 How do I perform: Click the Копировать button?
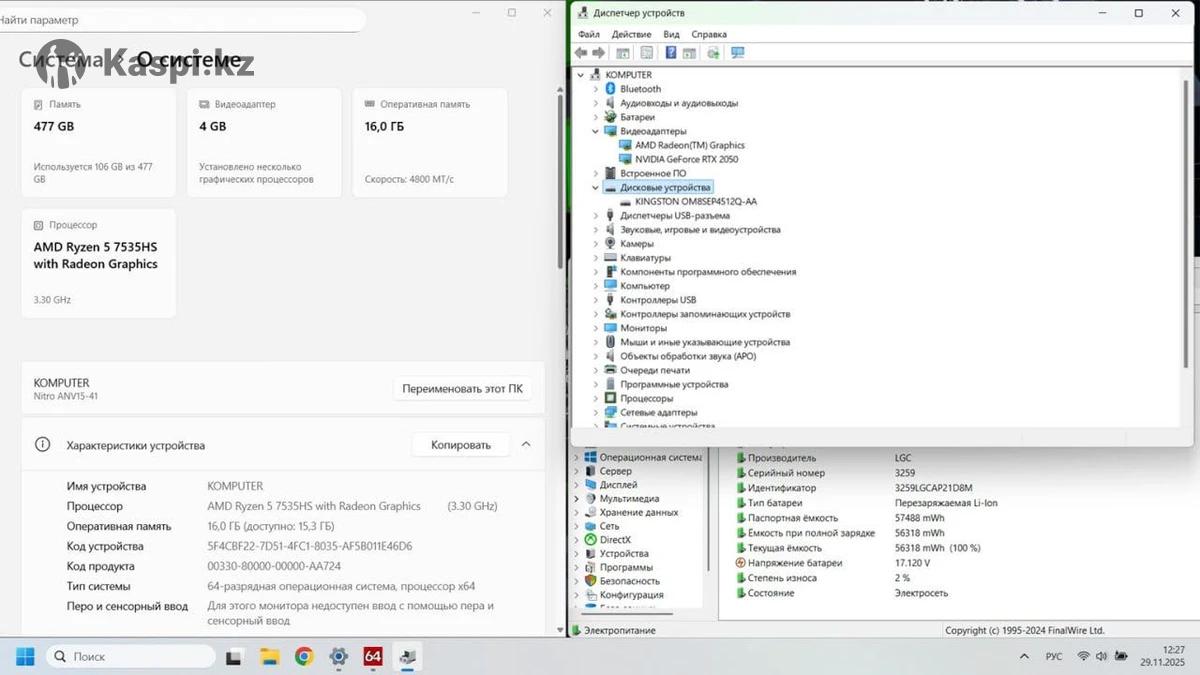click(x=460, y=445)
